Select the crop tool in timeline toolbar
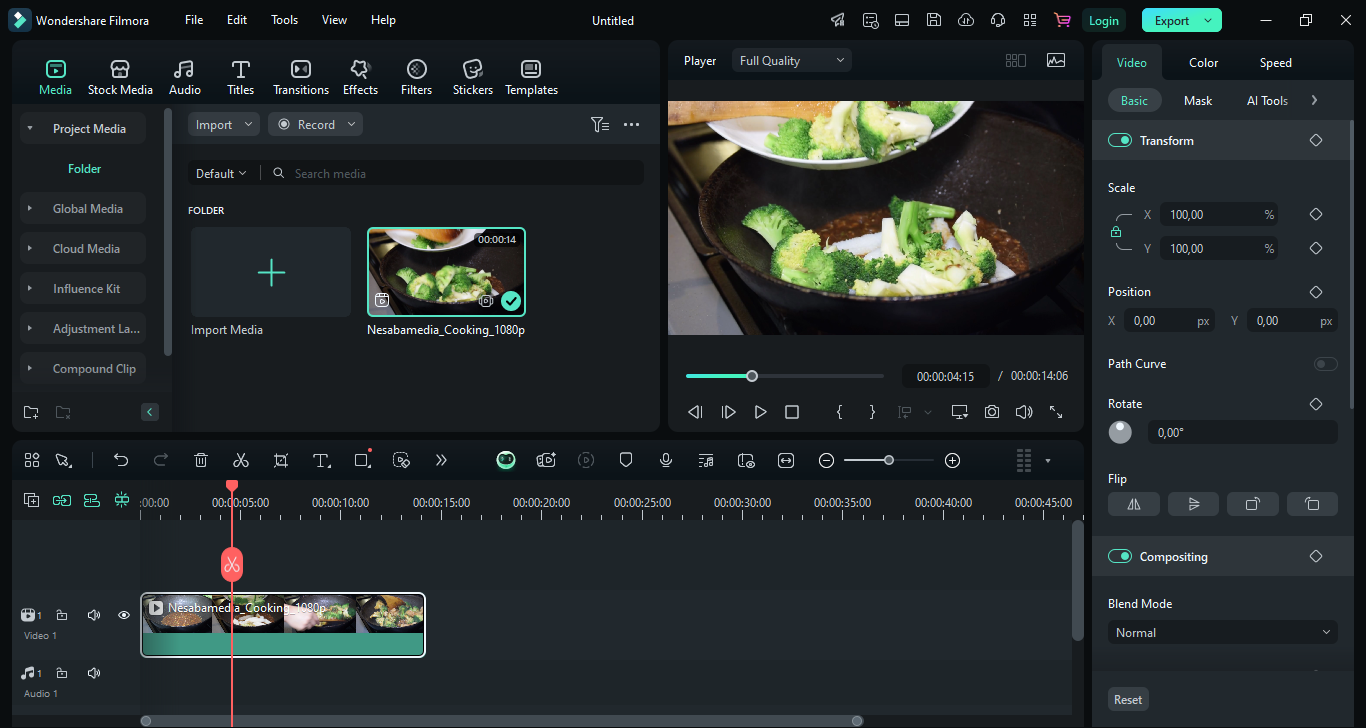 (x=281, y=460)
